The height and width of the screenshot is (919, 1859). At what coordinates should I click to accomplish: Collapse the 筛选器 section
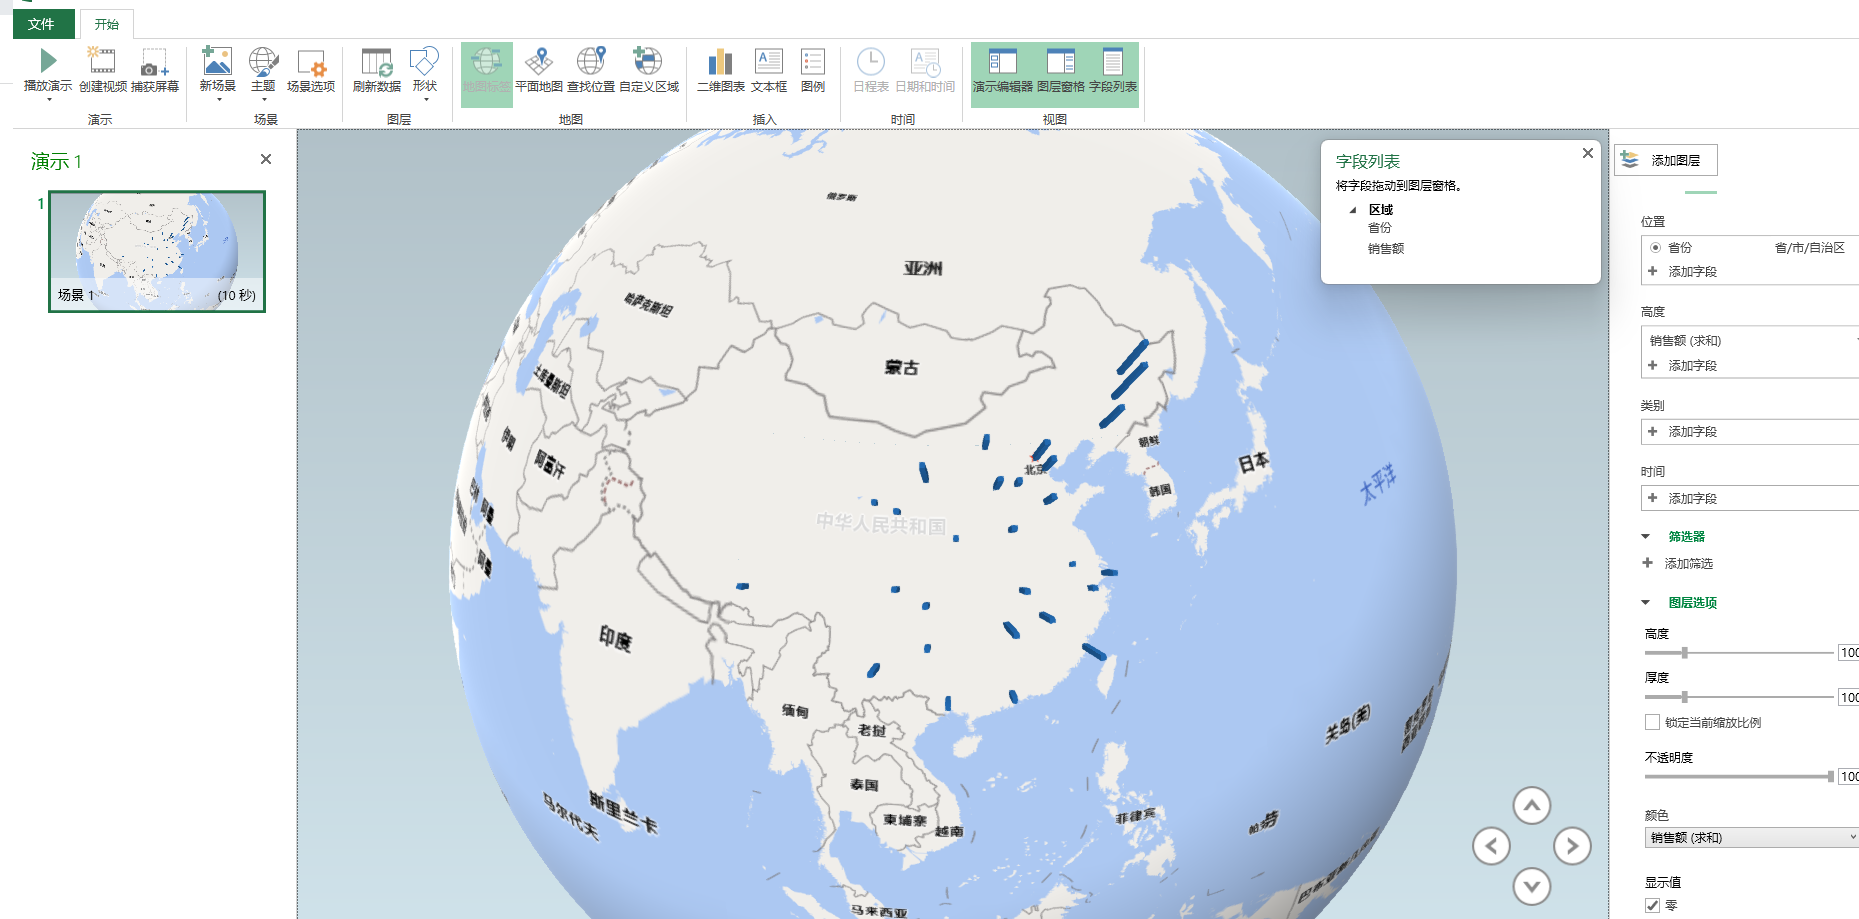[x=1645, y=536]
